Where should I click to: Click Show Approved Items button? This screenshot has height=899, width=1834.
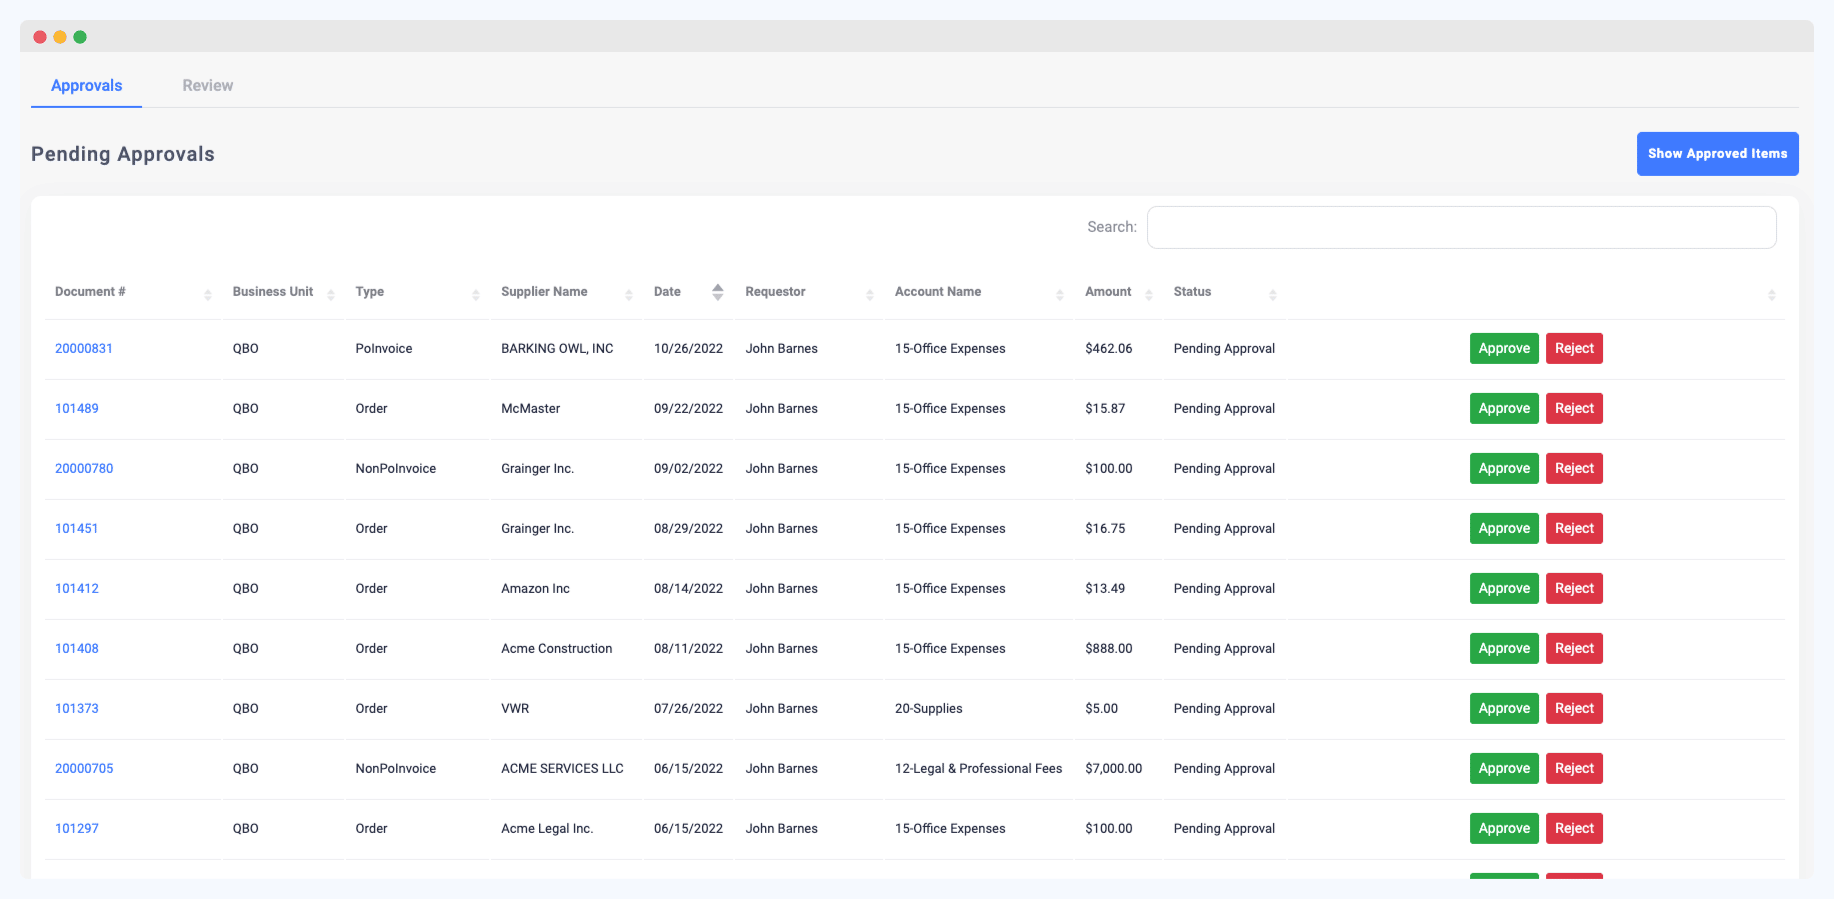(1718, 154)
